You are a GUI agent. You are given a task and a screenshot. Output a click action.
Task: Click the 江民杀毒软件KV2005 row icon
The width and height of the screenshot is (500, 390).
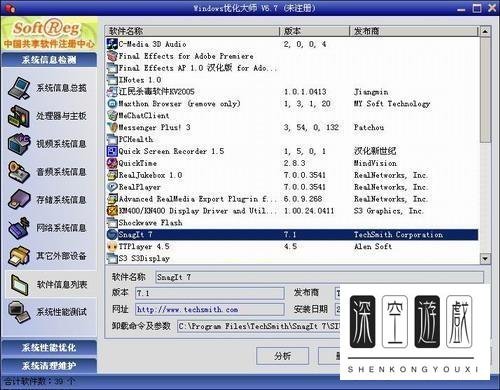112,92
